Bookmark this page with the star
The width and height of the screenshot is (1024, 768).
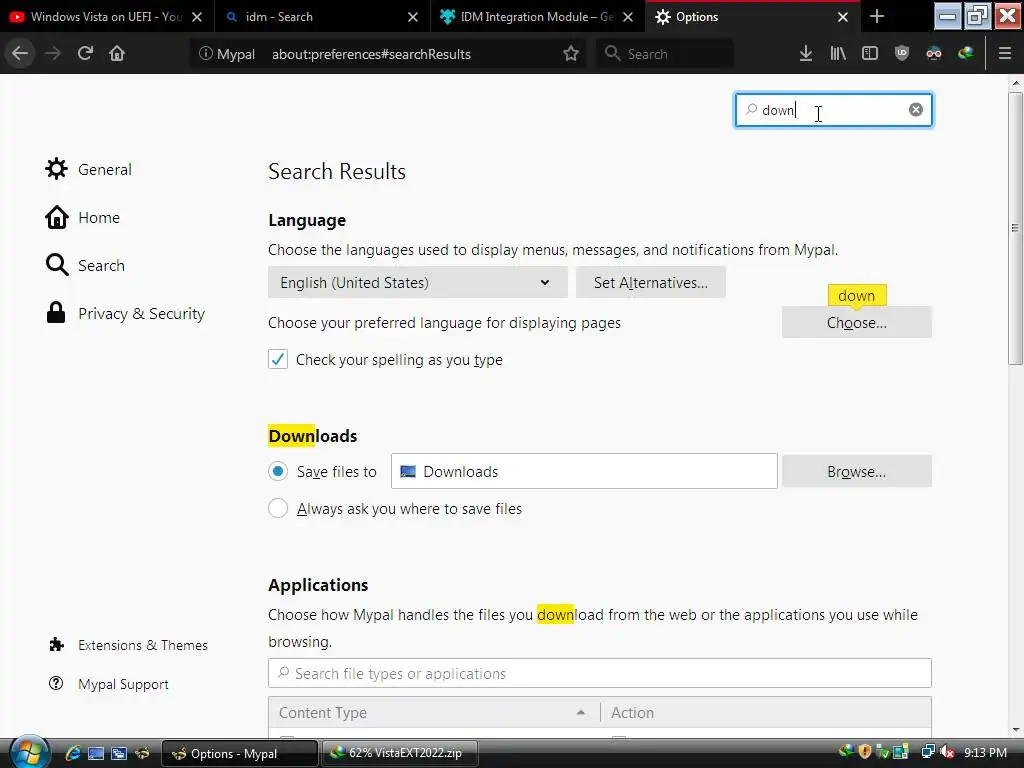pyautogui.click(x=571, y=54)
